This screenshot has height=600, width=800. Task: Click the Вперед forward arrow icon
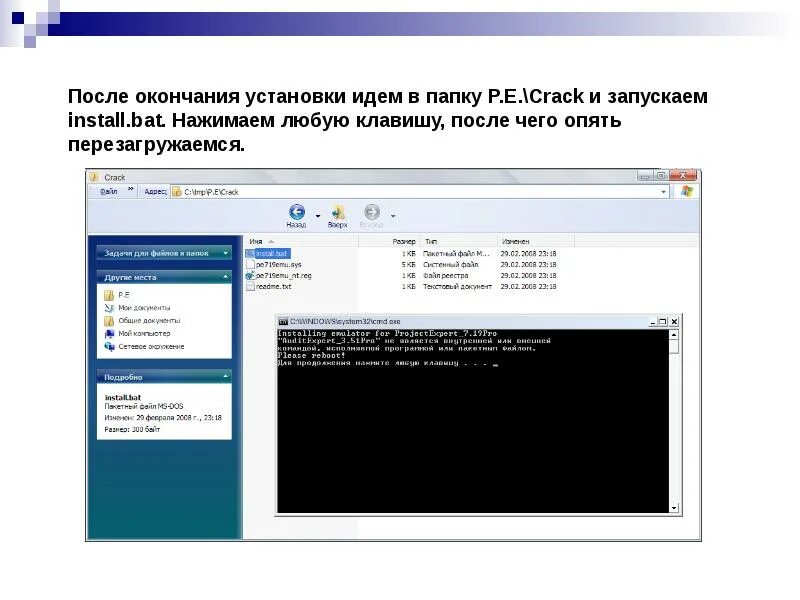coord(372,212)
